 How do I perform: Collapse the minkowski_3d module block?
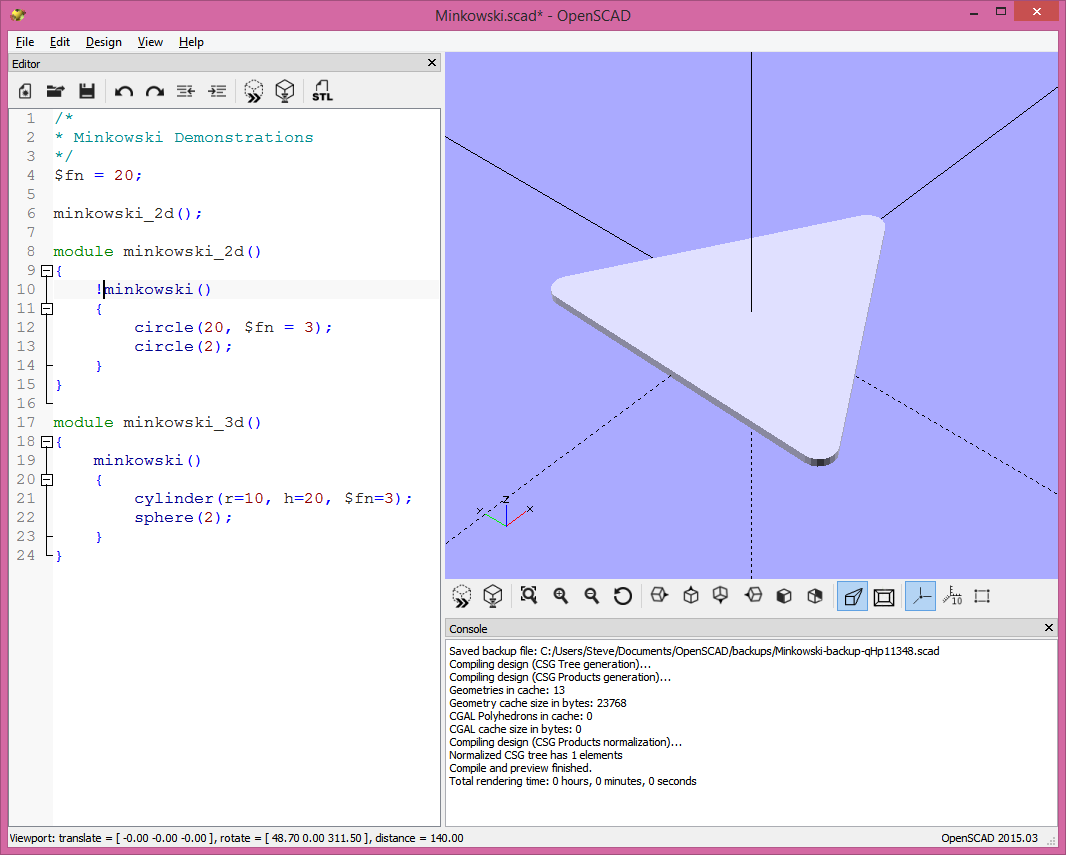click(x=47, y=441)
